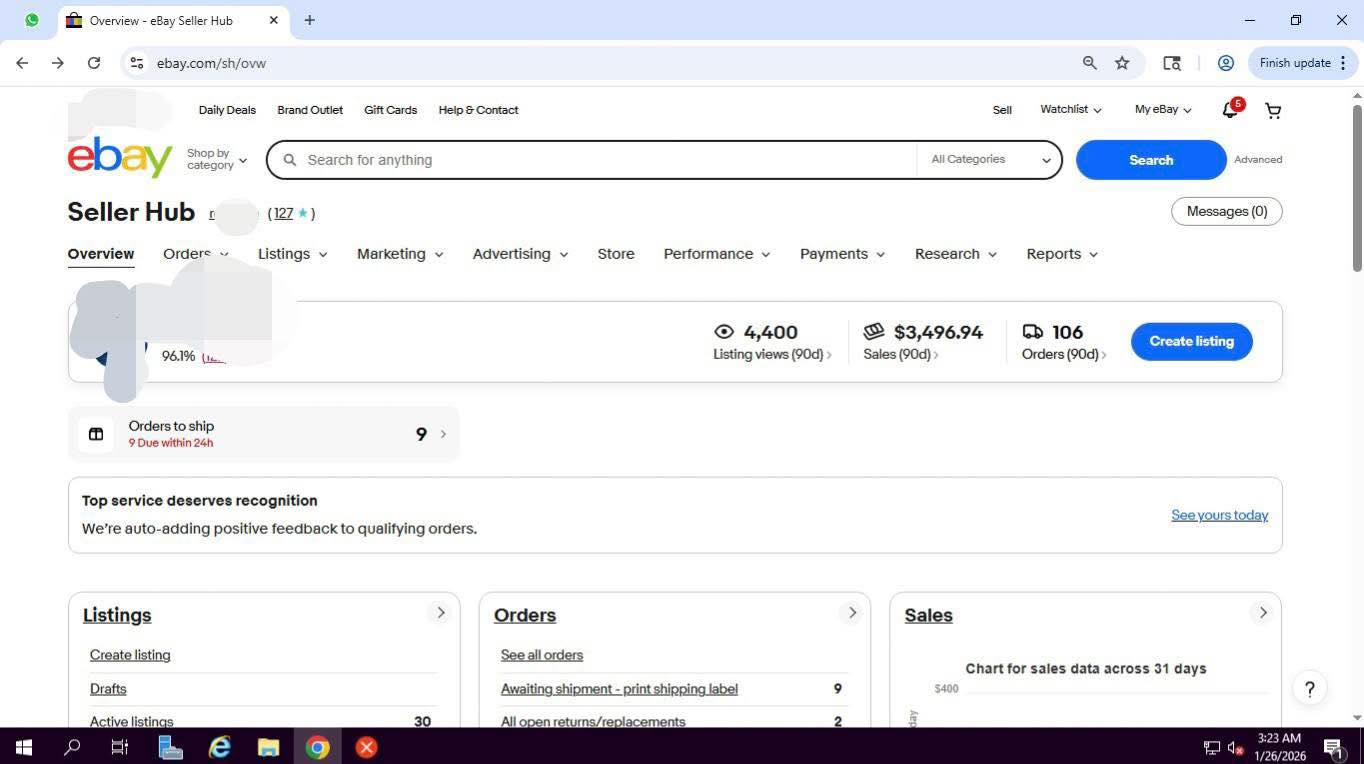1364x764 pixels.
Task: Open the notifications bell
Action: [1229, 110]
